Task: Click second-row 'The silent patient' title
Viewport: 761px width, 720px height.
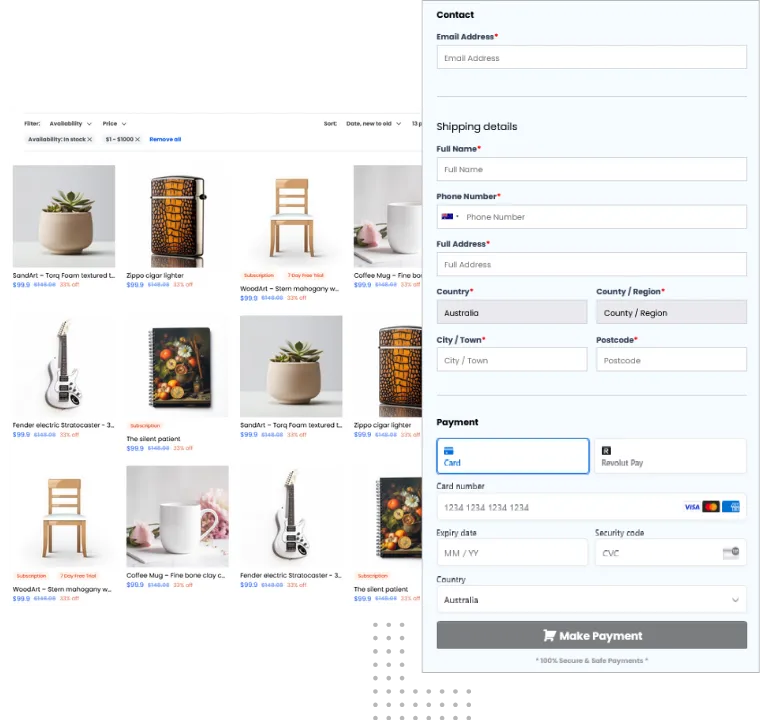Action: 153,439
